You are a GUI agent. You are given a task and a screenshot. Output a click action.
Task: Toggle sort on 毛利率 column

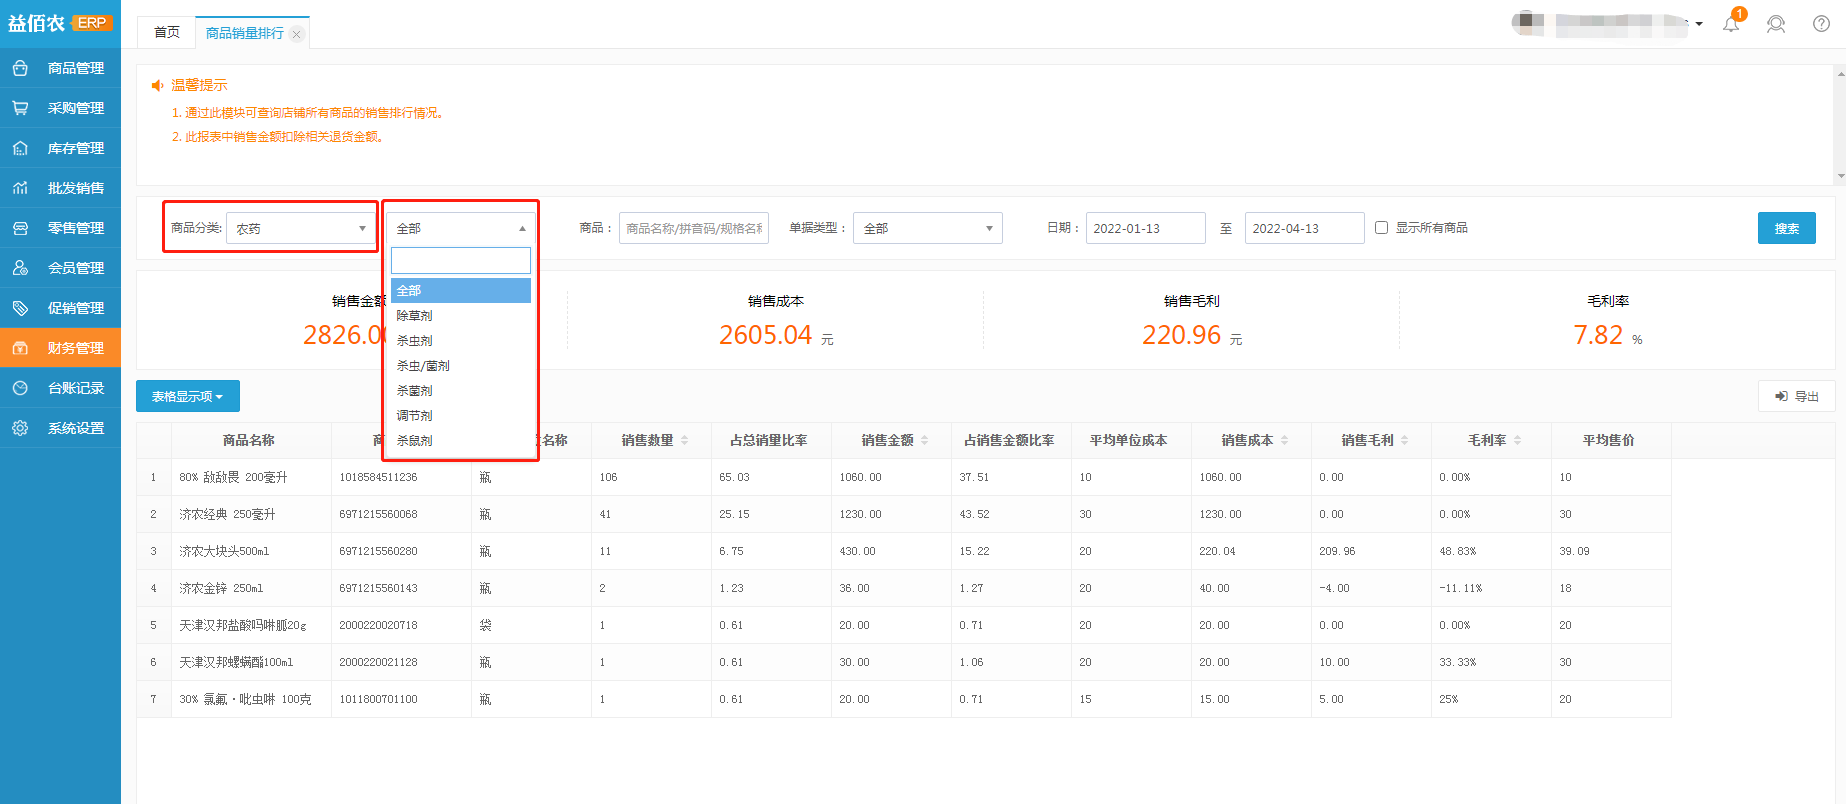point(1517,440)
